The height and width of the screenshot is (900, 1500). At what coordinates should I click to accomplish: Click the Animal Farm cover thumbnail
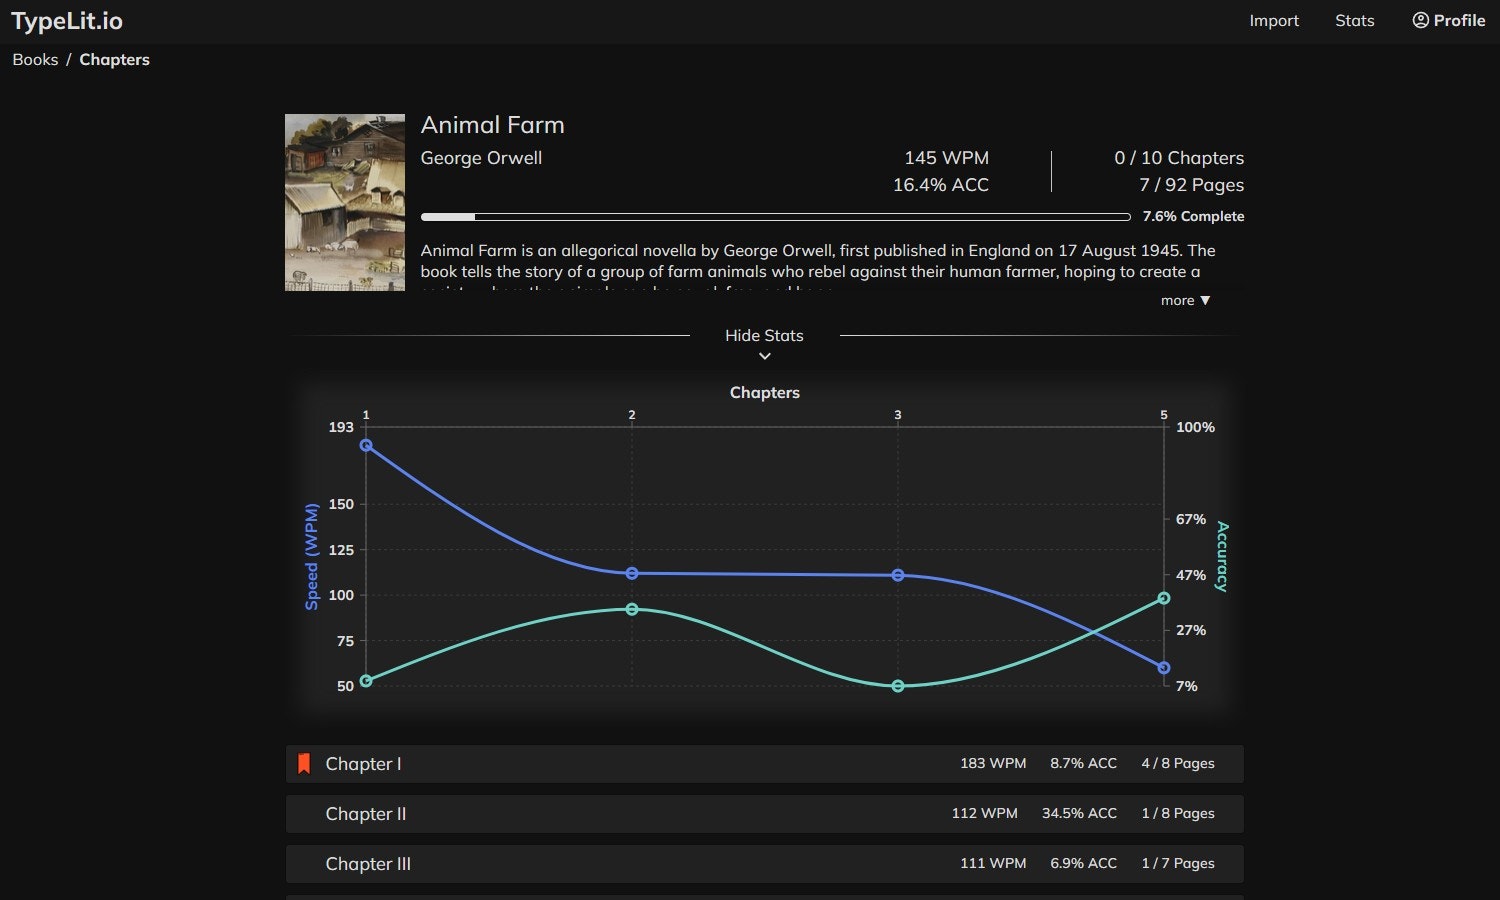click(x=345, y=202)
